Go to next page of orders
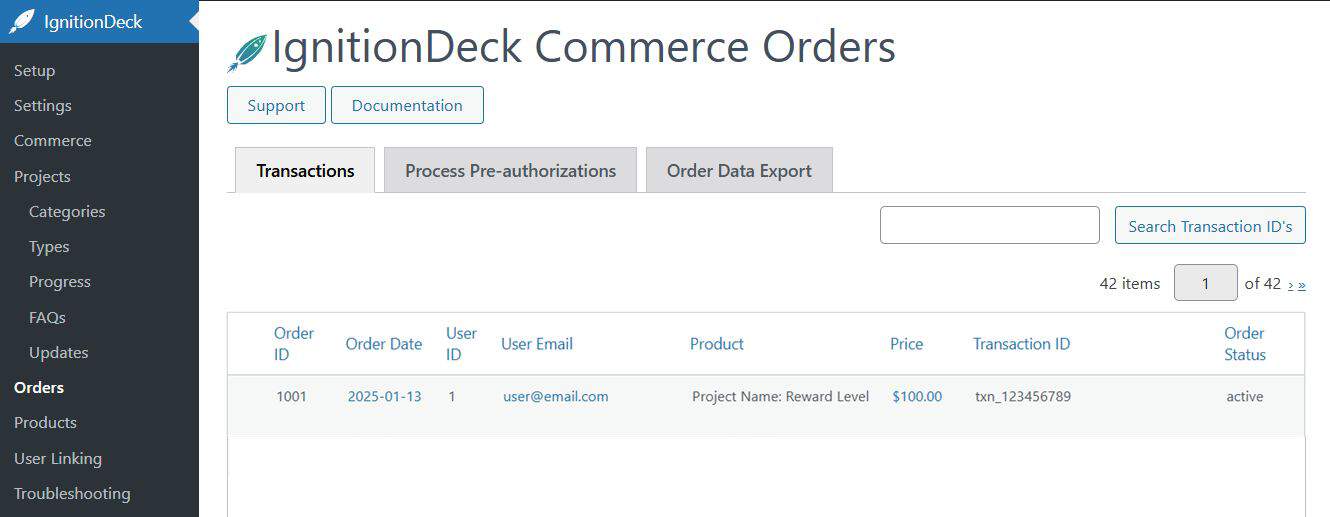The image size is (1330, 517). (1291, 284)
